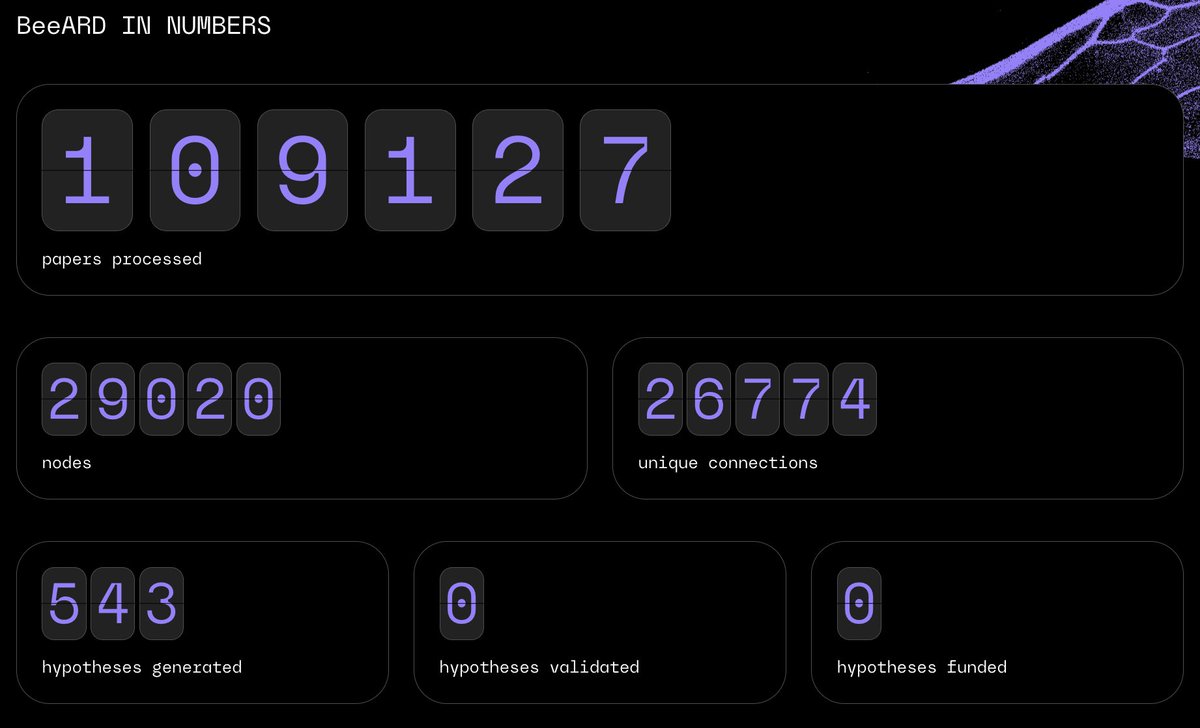Screen dimensions: 1200x728
Task: Click the 0 tile above hypotheses funded
Action: [x=859, y=603]
